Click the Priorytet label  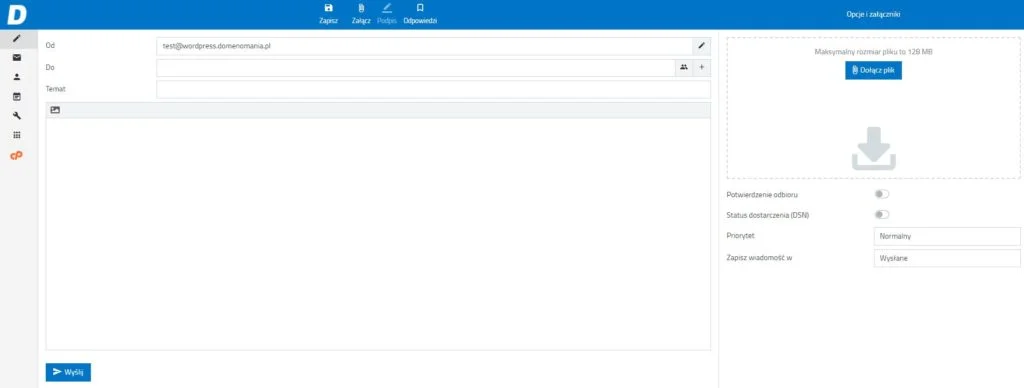click(x=741, y=235)
